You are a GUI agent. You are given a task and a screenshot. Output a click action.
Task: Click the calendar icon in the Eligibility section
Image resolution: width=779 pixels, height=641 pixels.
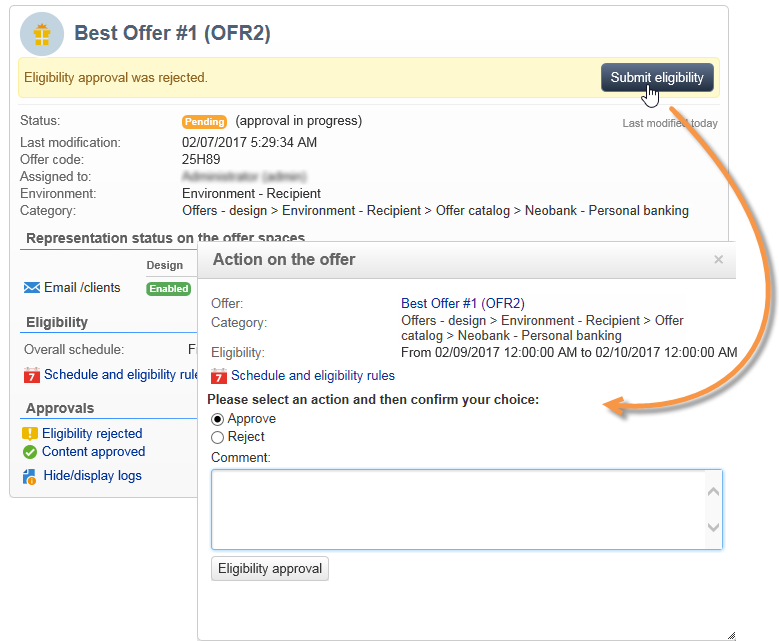click(x=32, y=375)
